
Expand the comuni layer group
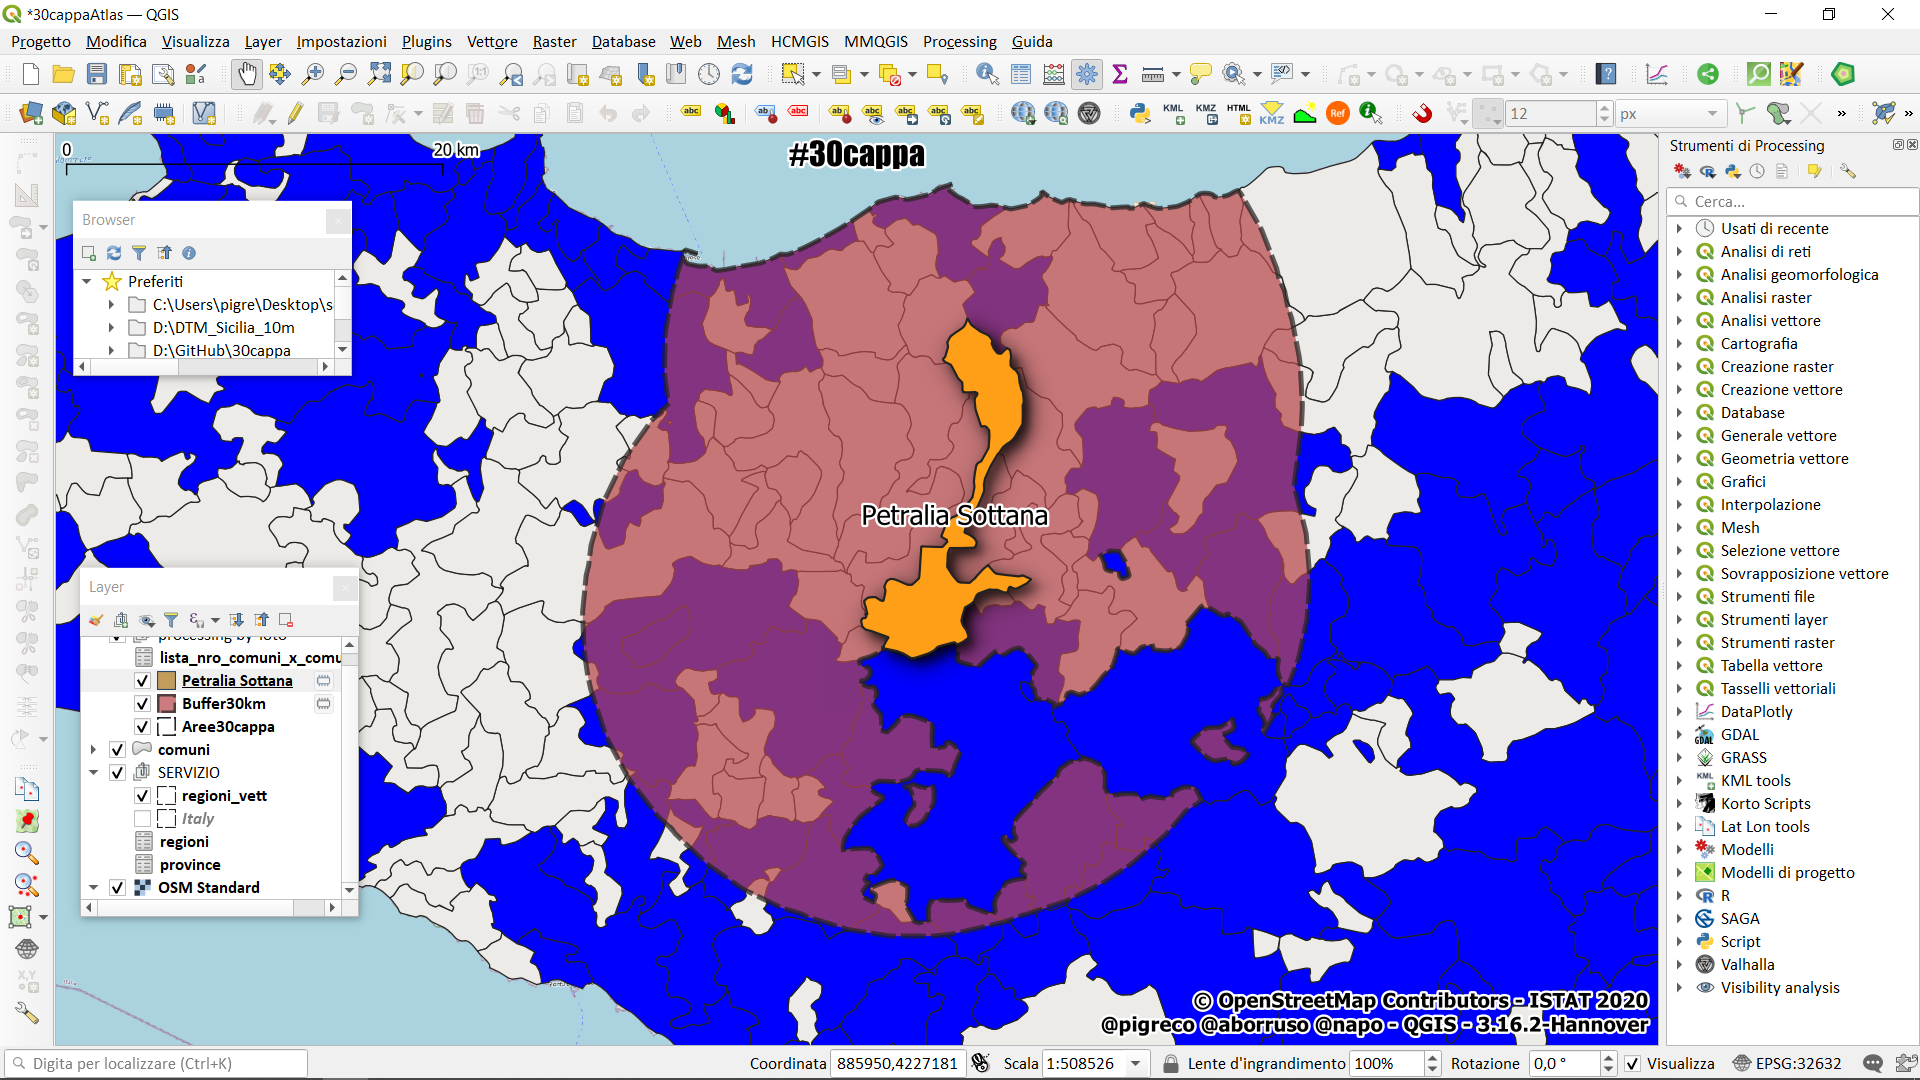pos(94,750)
